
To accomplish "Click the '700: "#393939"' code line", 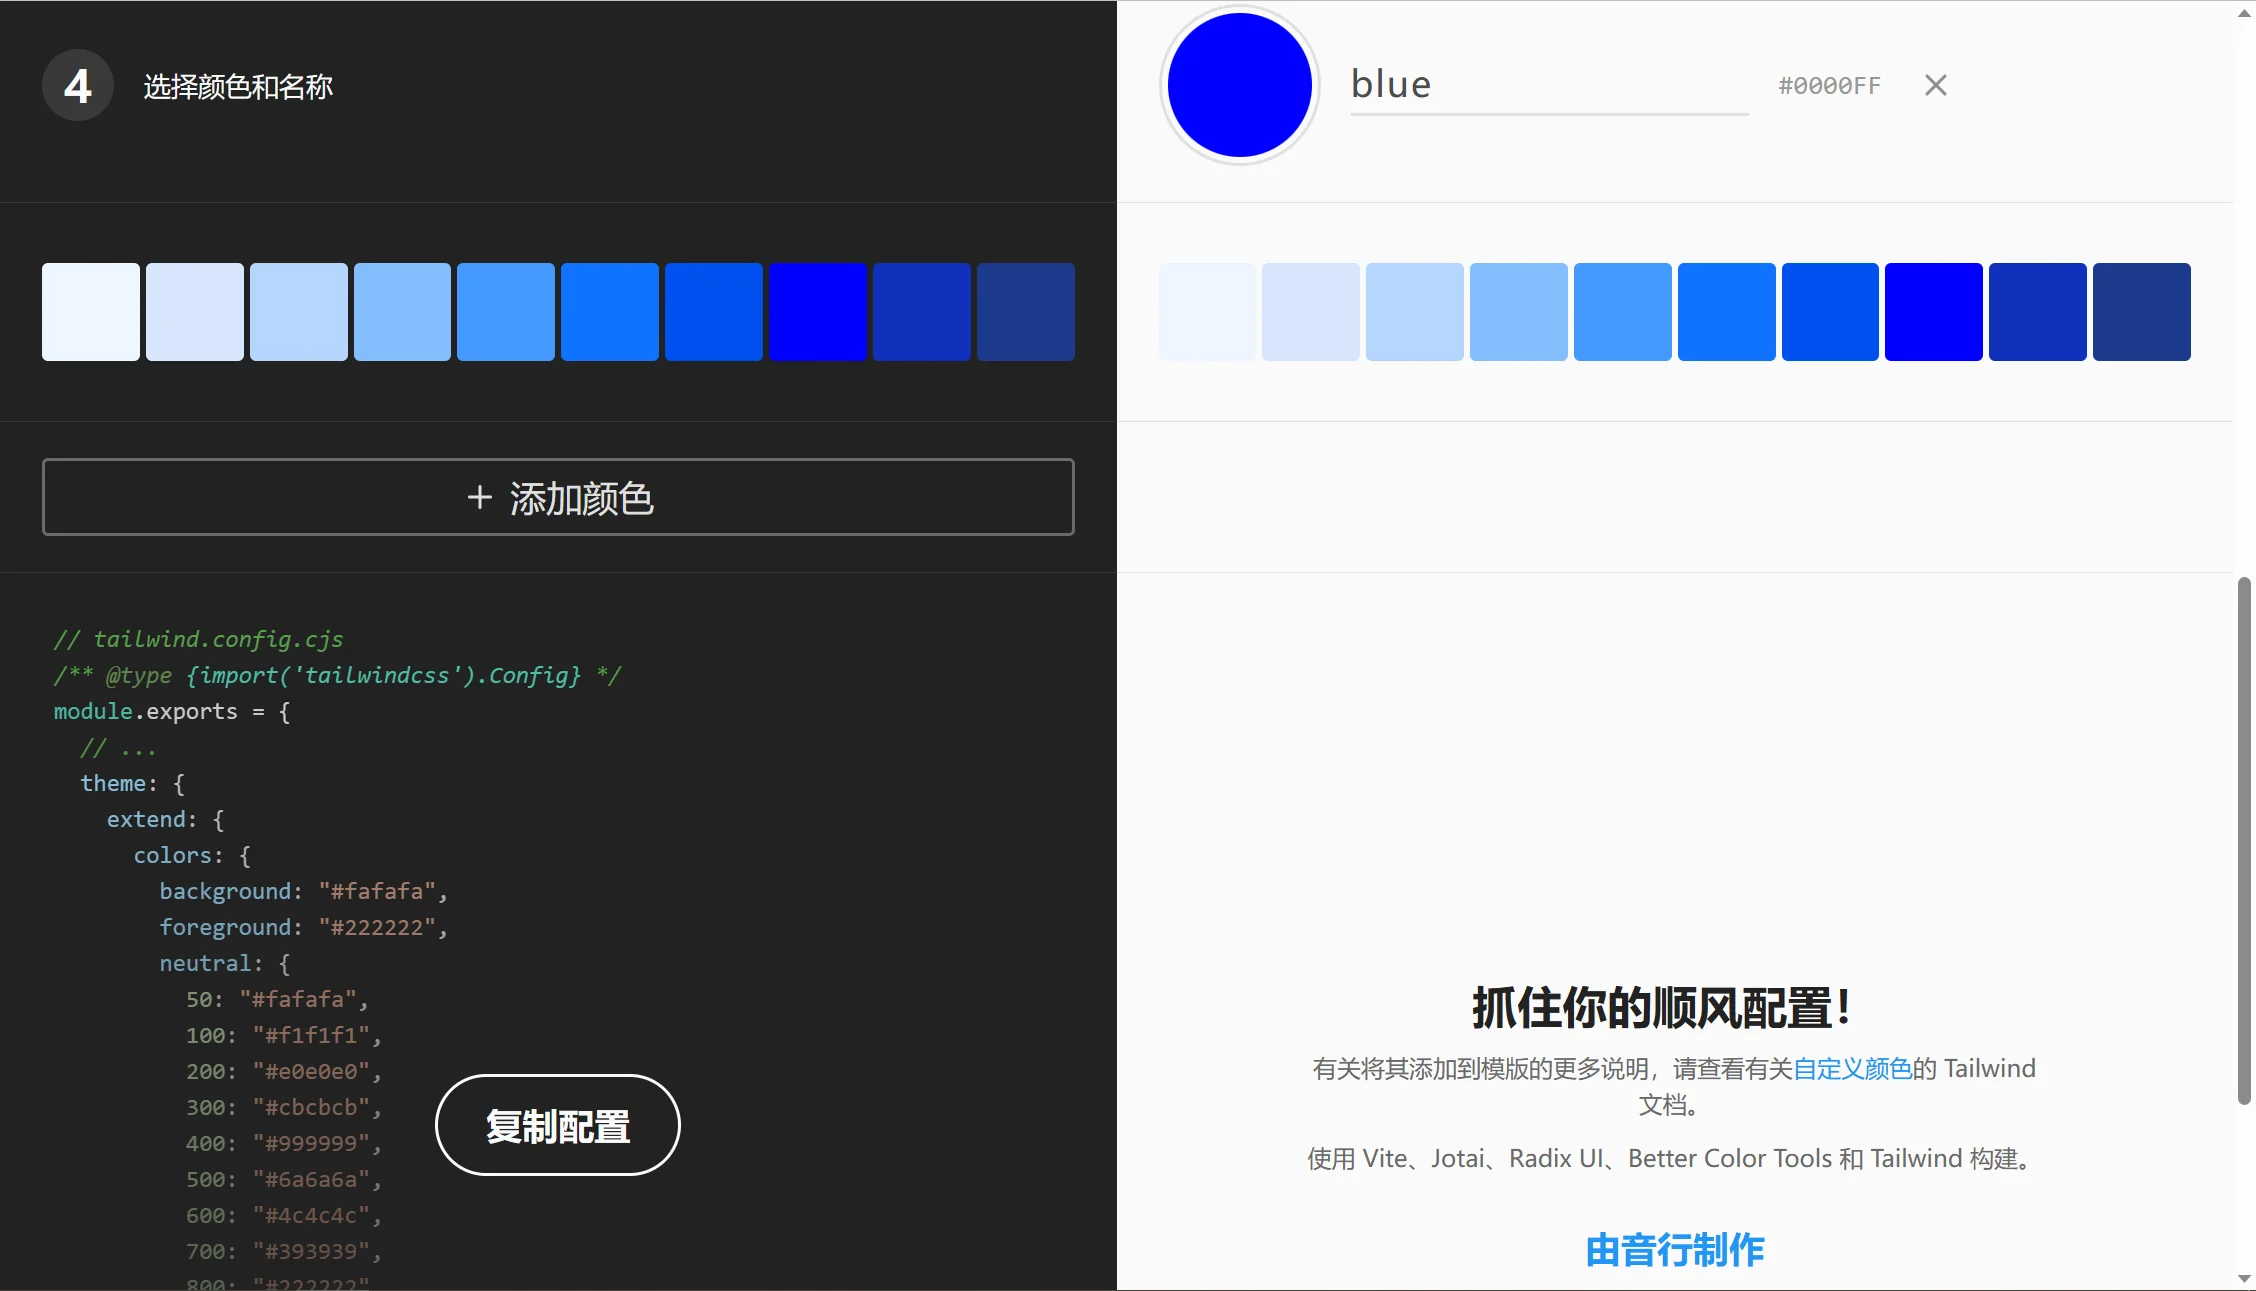I will point(284,1251).
